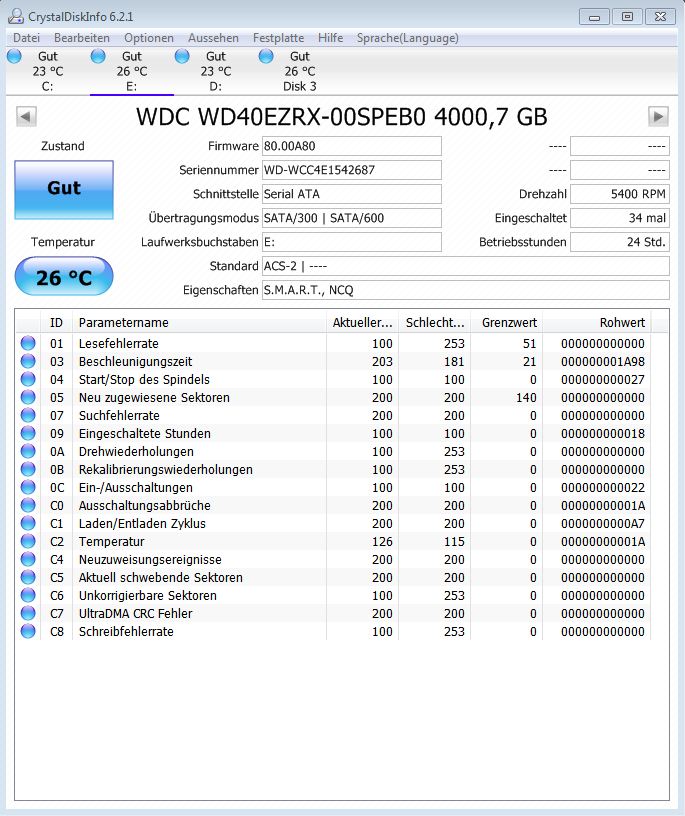Click status orb for Drehwiederholungen row
Image resolution: width=685 pixels, height=816 pixels.
28,451
